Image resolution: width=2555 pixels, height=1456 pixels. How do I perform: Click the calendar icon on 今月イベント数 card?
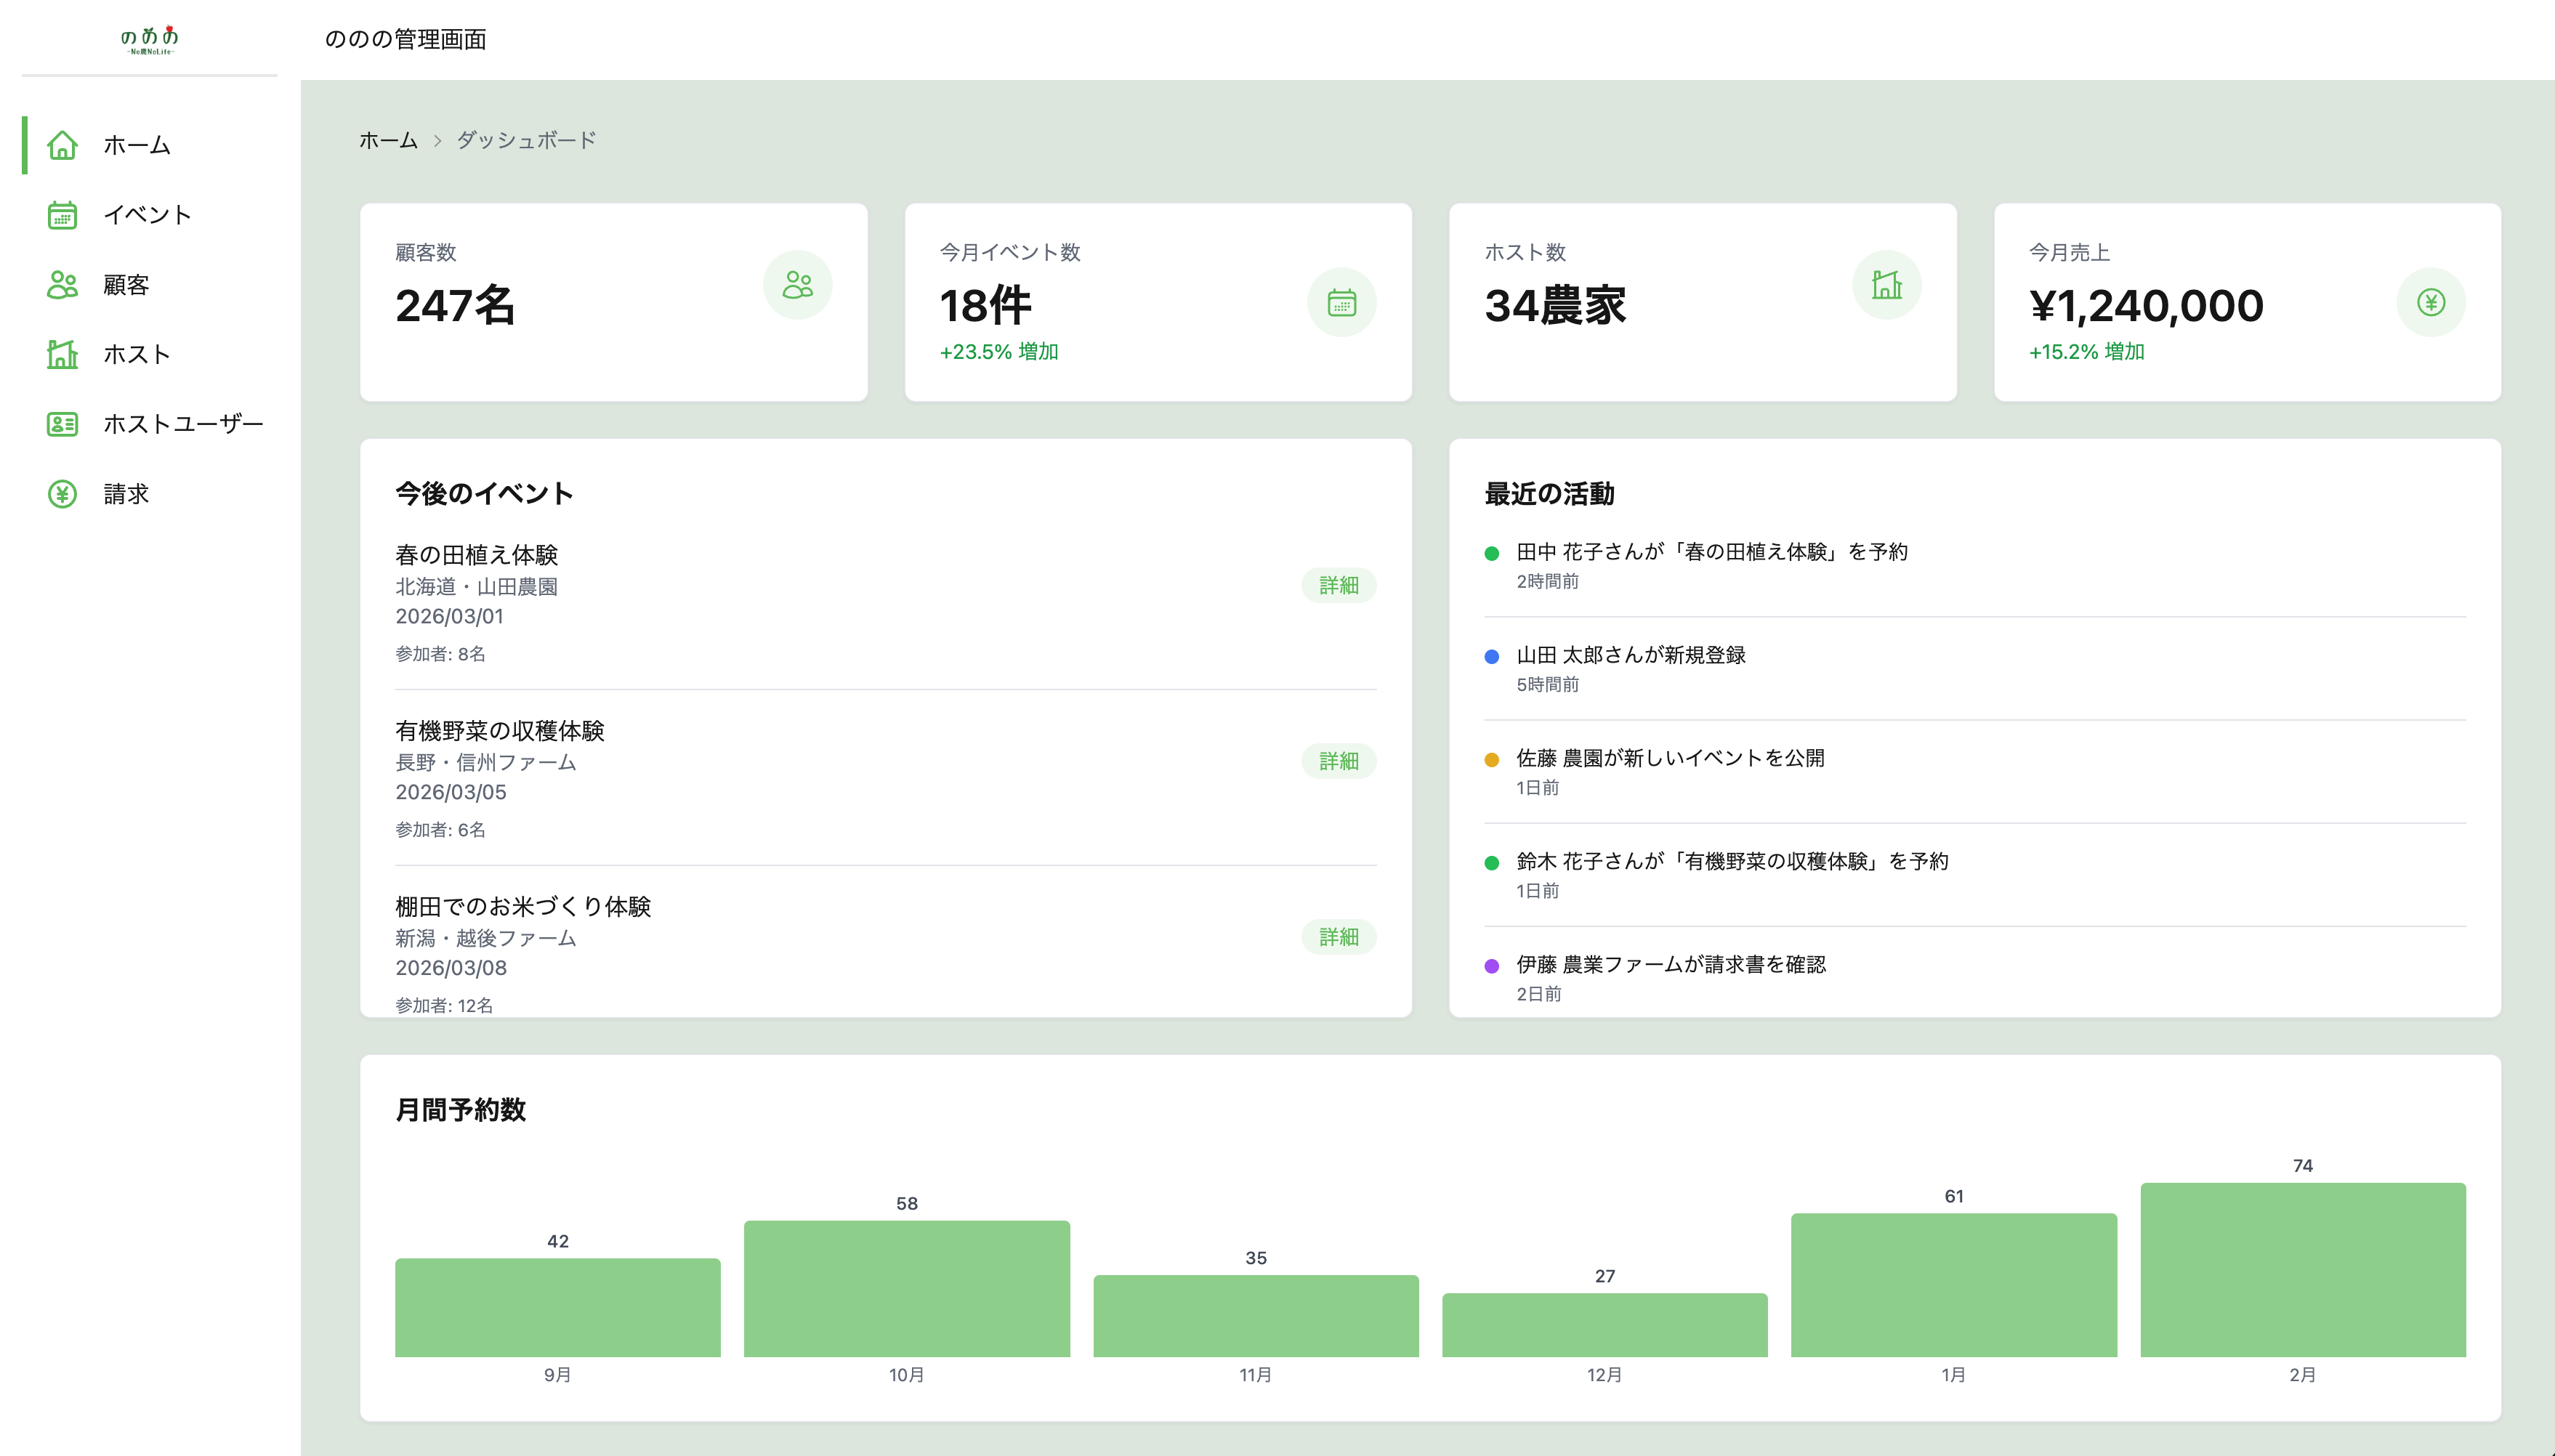[1341, 301]
